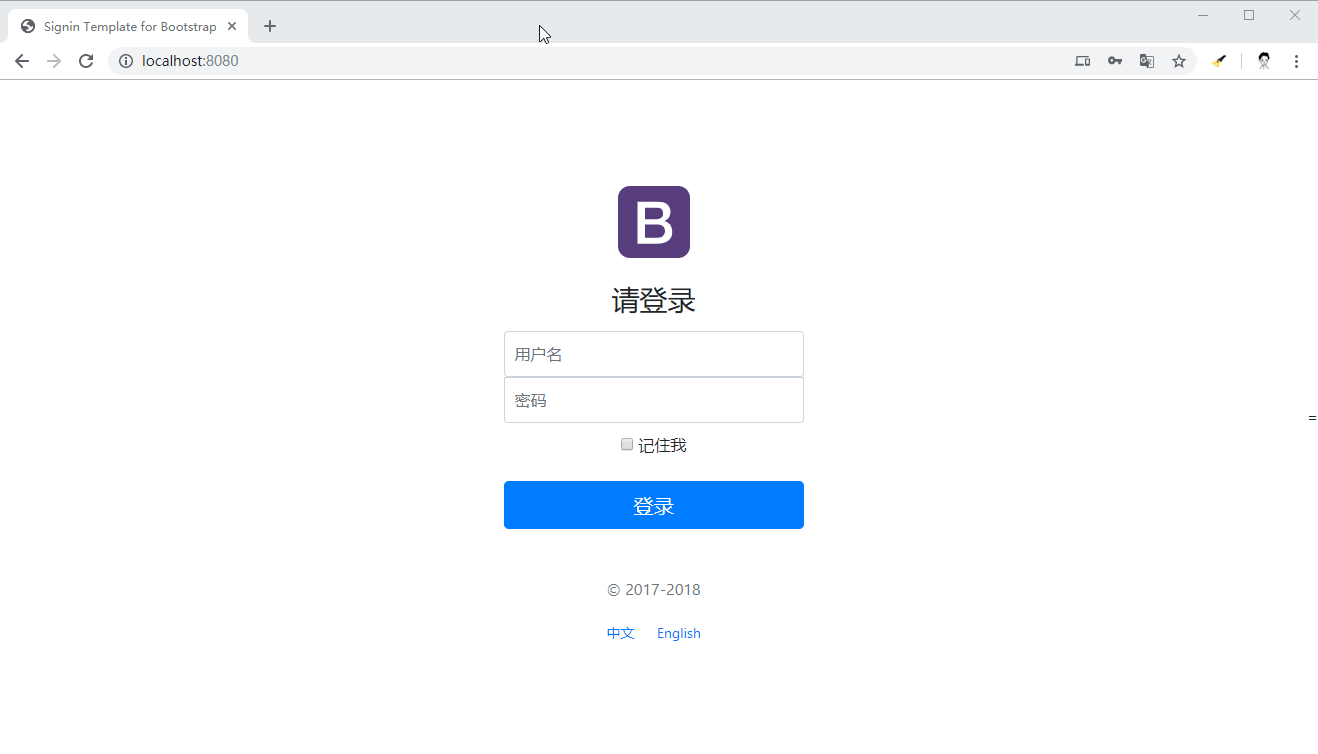The width and height of the screenshot is (1318, 754).
Task: Maximize the Chrome window
Action: pos(1249,15)
